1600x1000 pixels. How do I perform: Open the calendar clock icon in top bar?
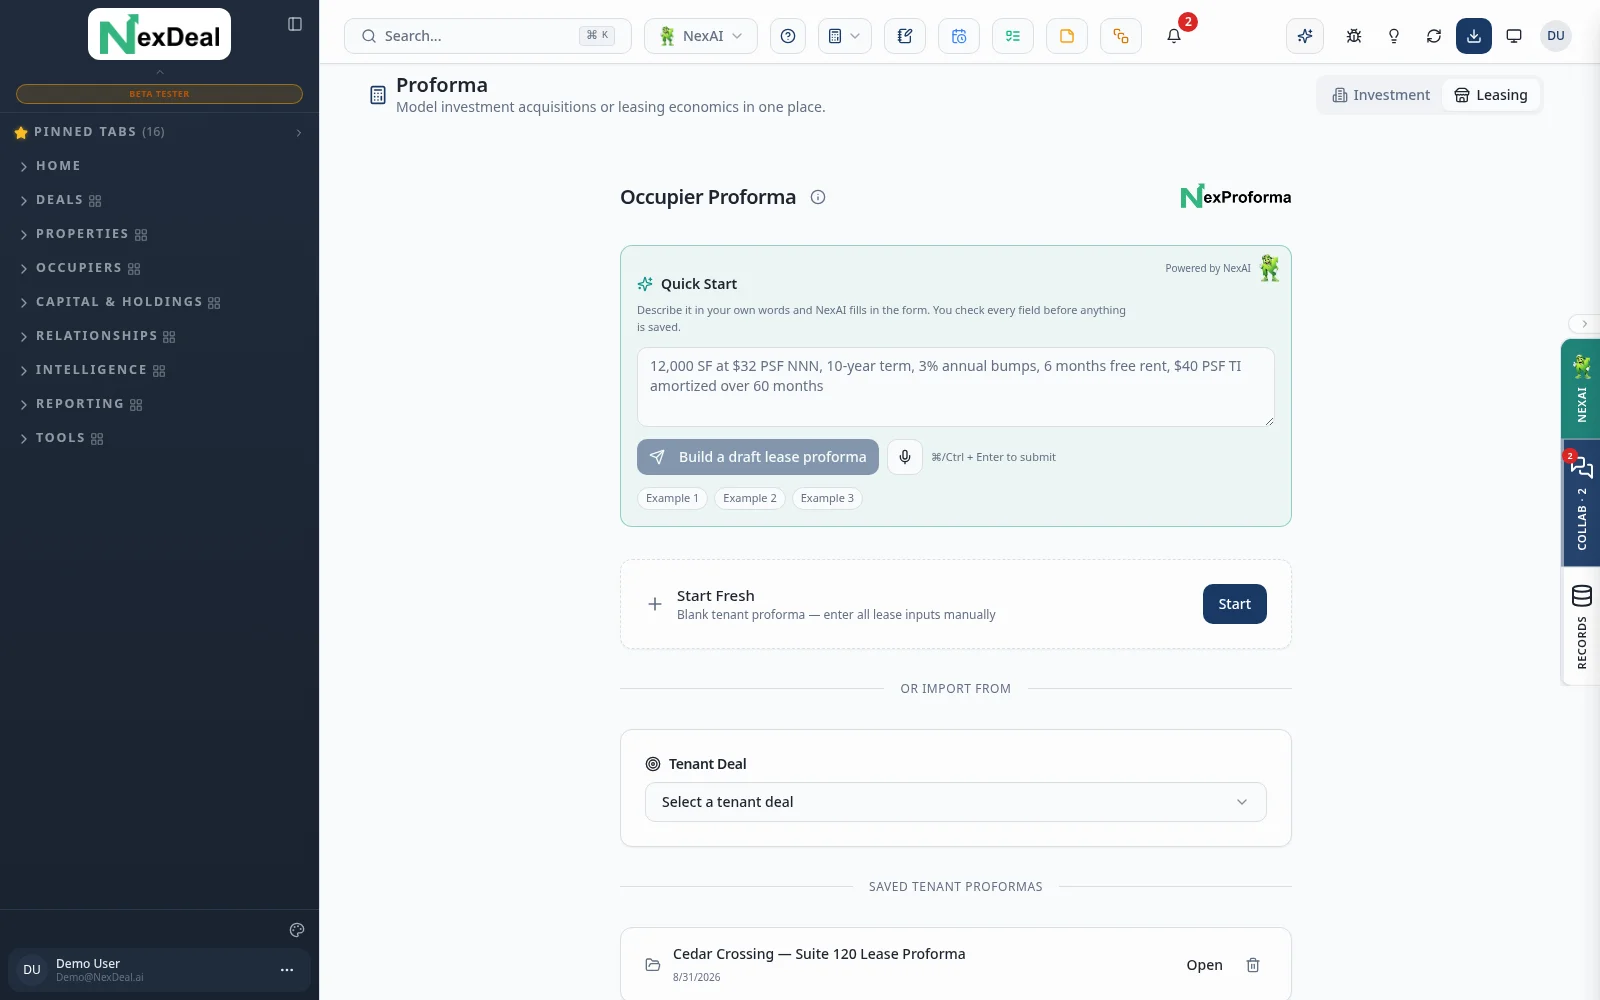click(x=959, y=36)
